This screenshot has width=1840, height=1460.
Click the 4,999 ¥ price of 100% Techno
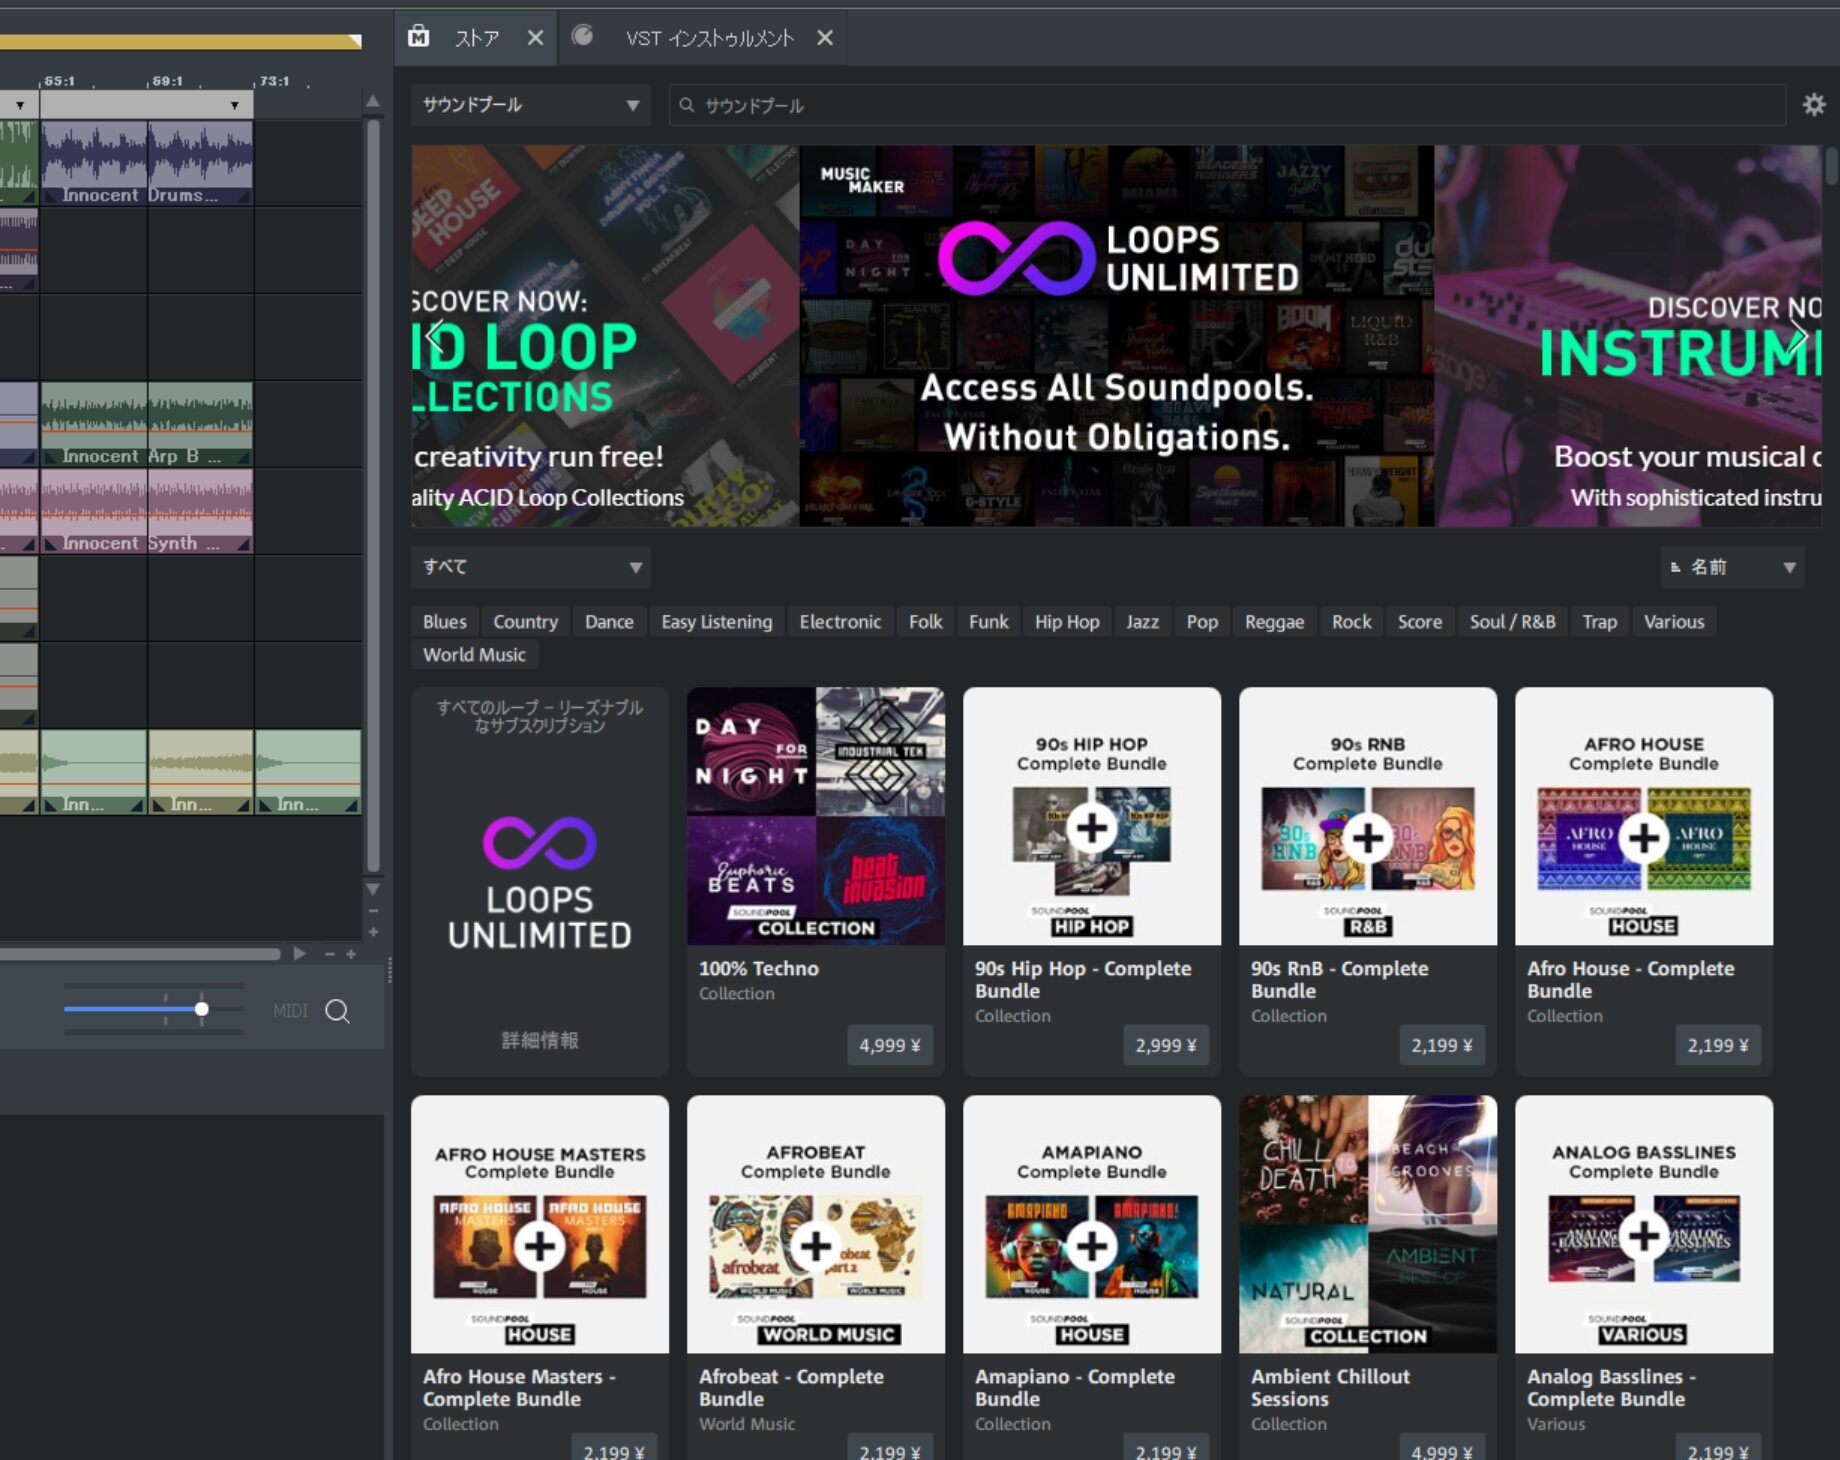[889, 1045]
